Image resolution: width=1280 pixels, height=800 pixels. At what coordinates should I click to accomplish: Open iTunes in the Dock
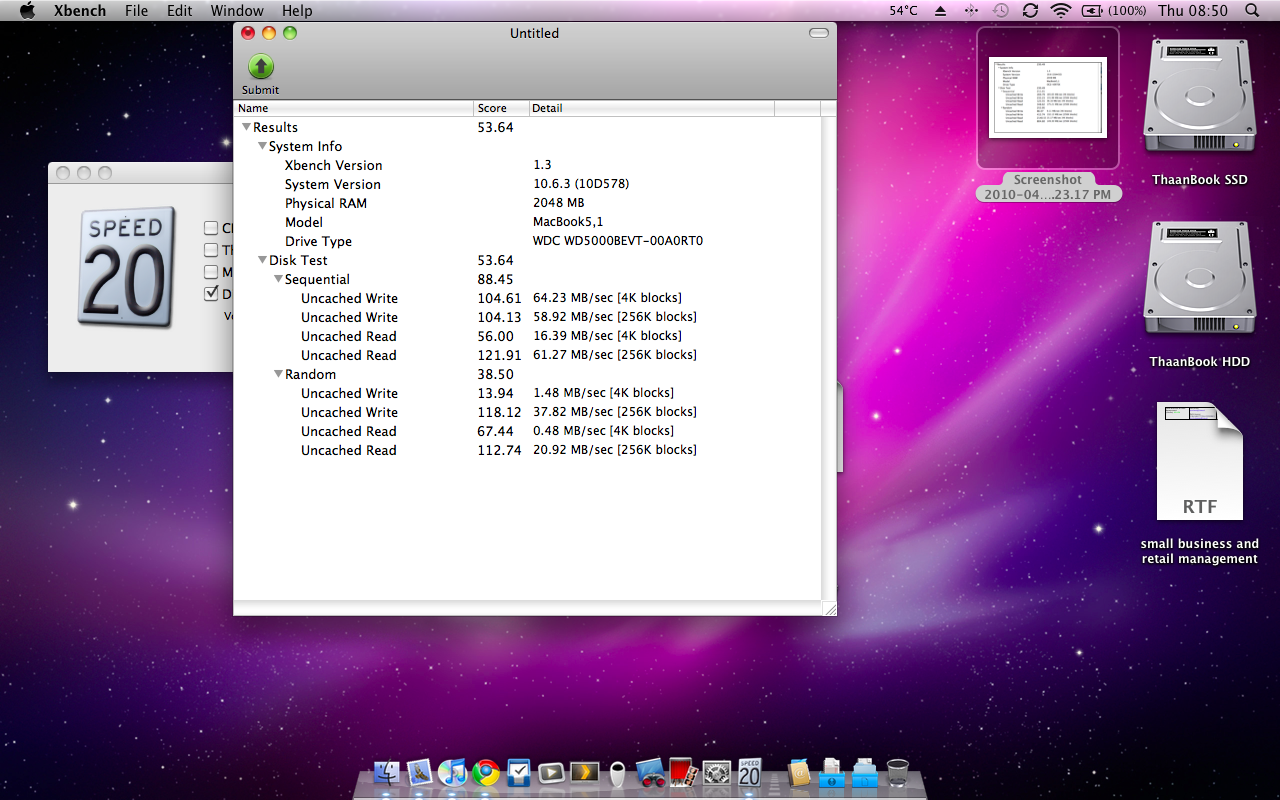[453, 772]
